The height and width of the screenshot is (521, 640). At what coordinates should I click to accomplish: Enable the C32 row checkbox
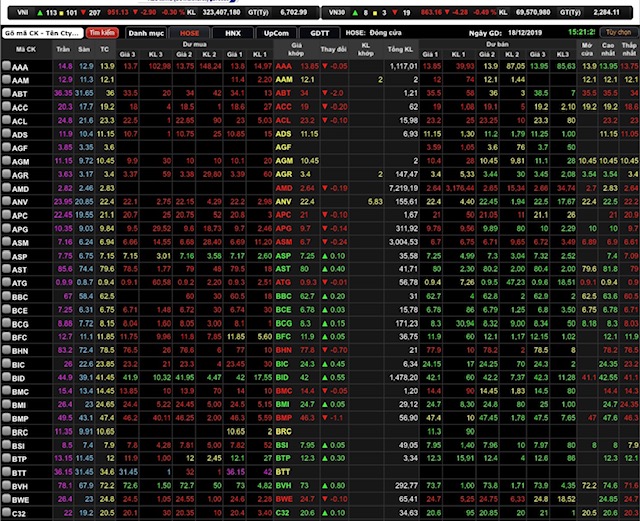pos(6,512)
